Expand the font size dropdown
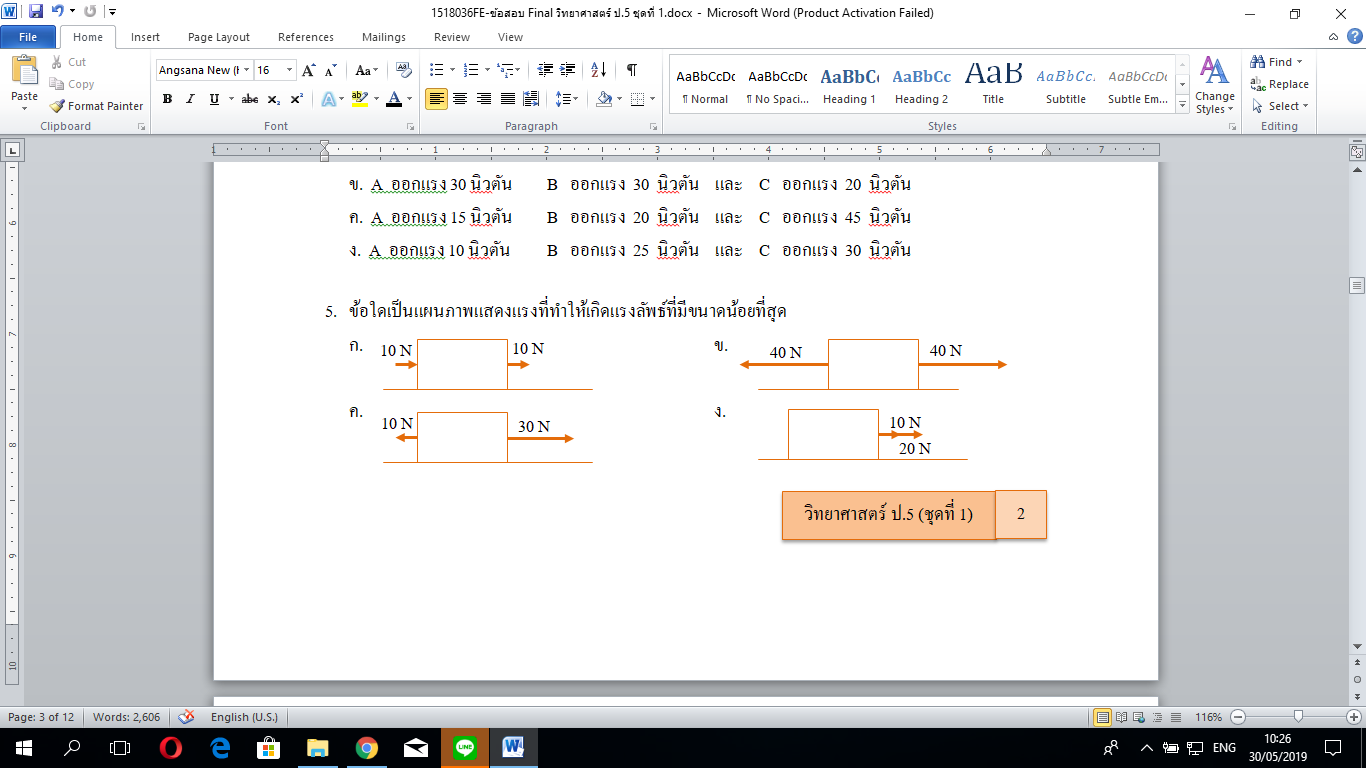The height and width of the screenshot is (768, 1366). point(290,70)
